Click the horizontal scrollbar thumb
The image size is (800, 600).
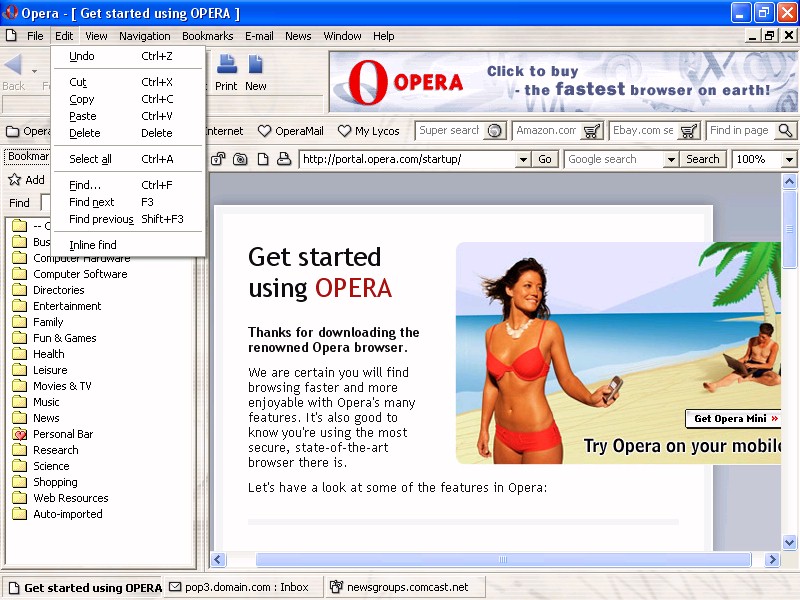point(503,560)
